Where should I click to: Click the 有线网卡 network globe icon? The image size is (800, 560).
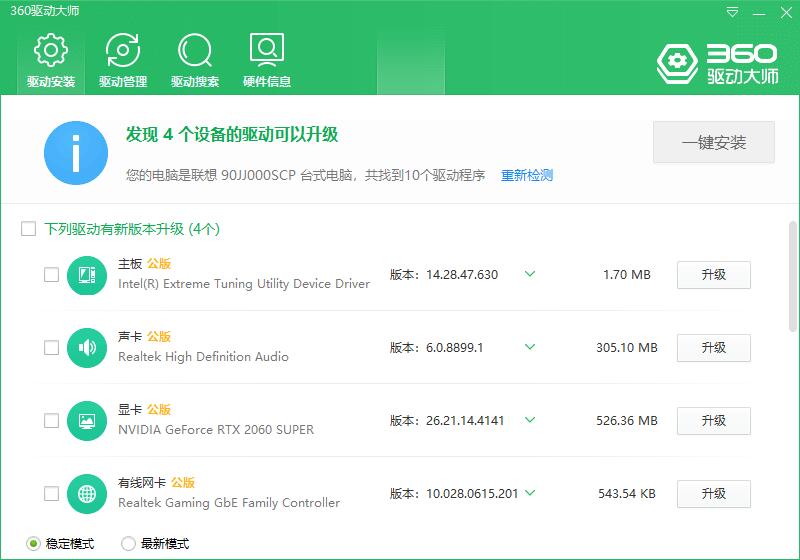point(87,494)
